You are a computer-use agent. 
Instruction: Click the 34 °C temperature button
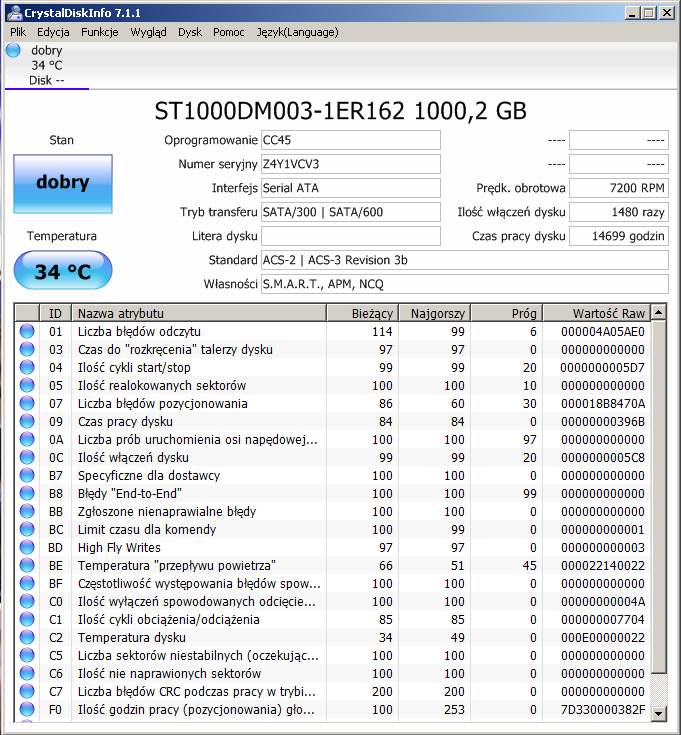point(63,270)
